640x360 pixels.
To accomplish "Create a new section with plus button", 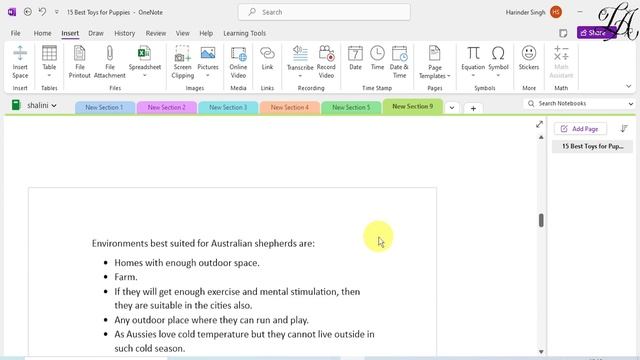I will [473, 108].
